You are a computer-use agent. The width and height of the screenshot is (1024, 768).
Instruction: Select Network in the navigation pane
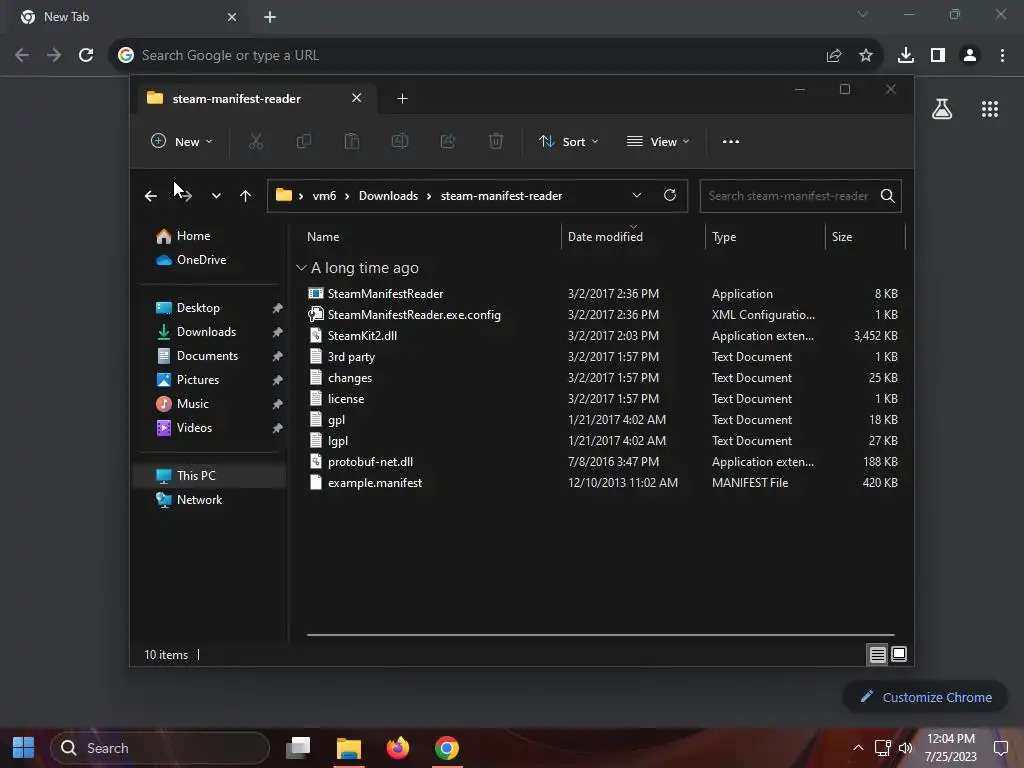point(199,500)
